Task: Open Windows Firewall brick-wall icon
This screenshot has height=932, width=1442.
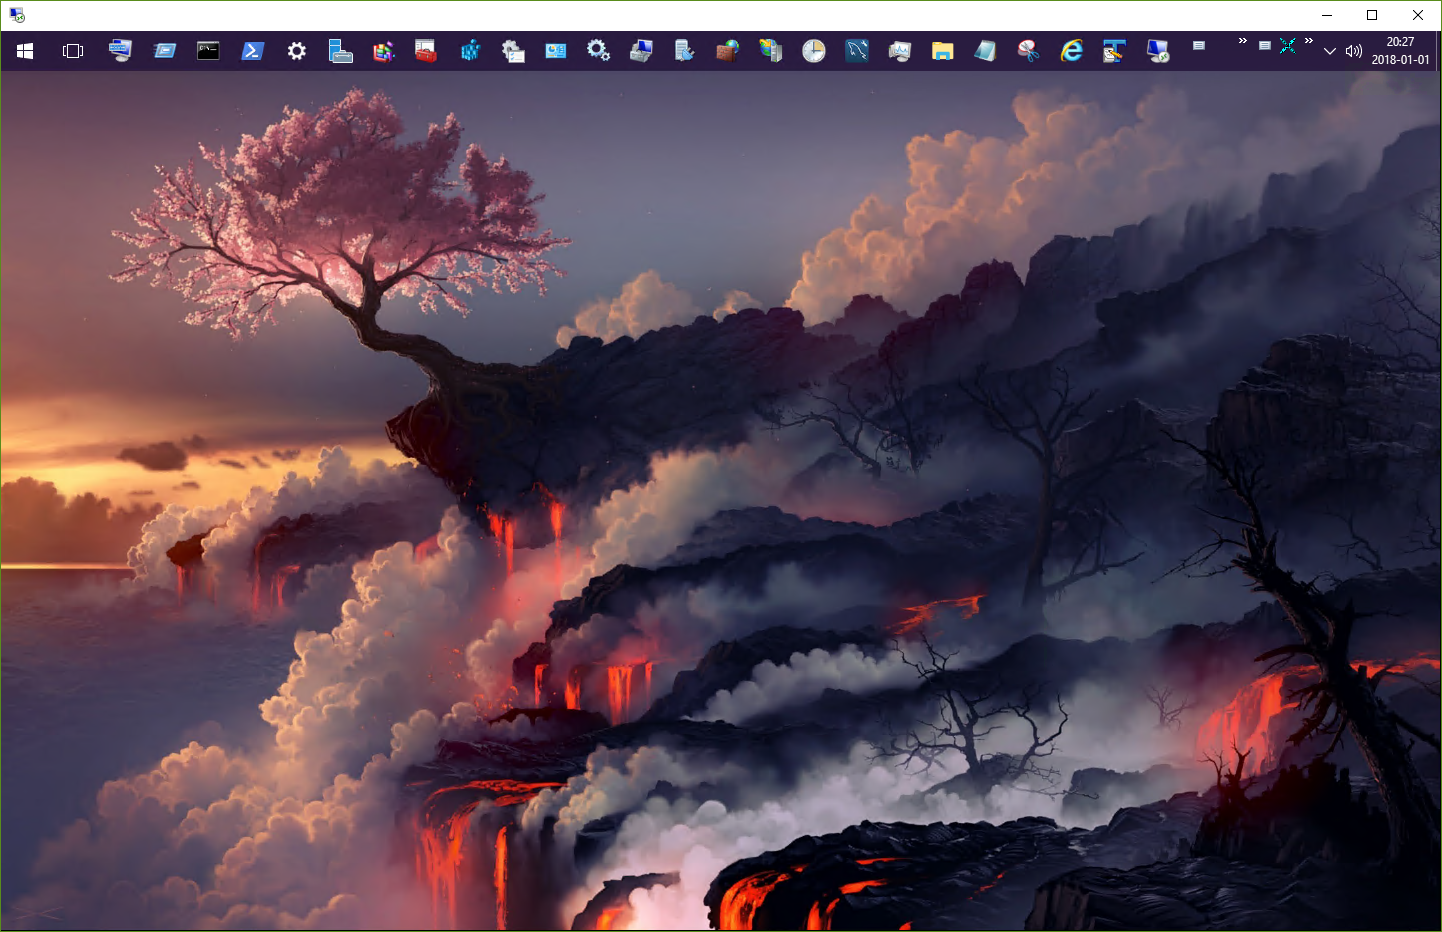Action: [727, 51]
